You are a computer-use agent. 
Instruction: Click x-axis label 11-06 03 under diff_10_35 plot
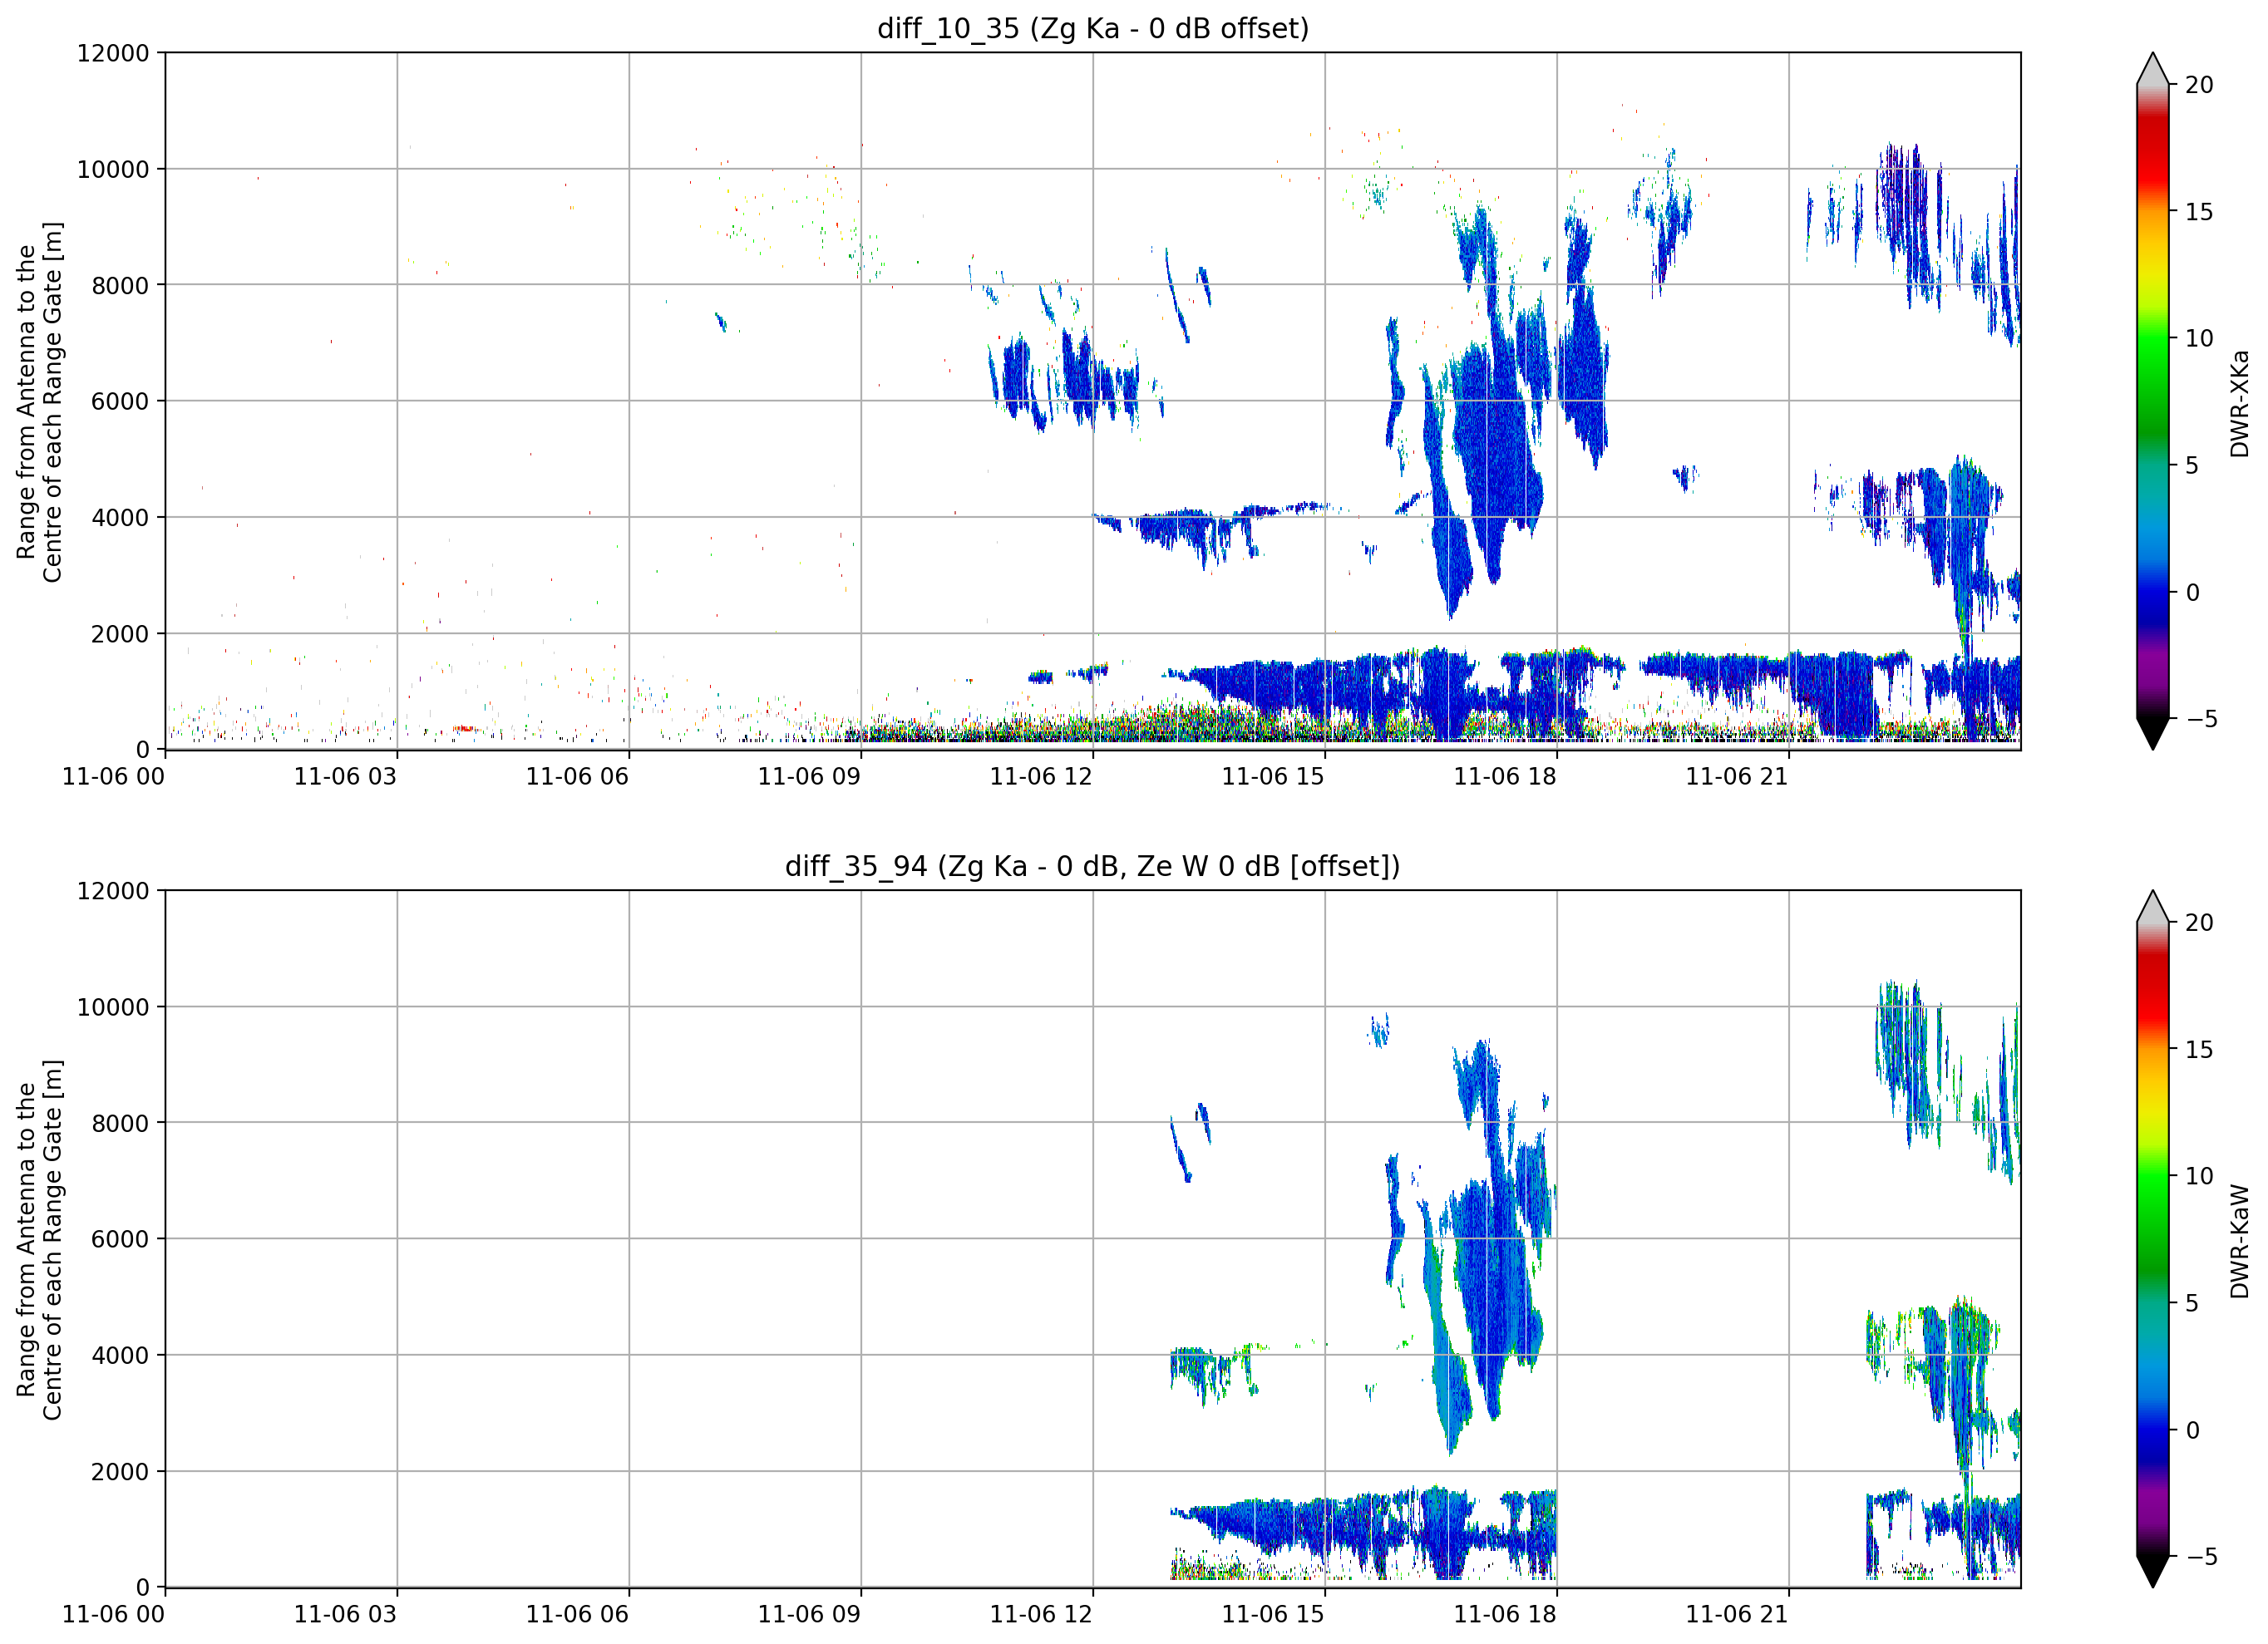click(x=345, y=777)
